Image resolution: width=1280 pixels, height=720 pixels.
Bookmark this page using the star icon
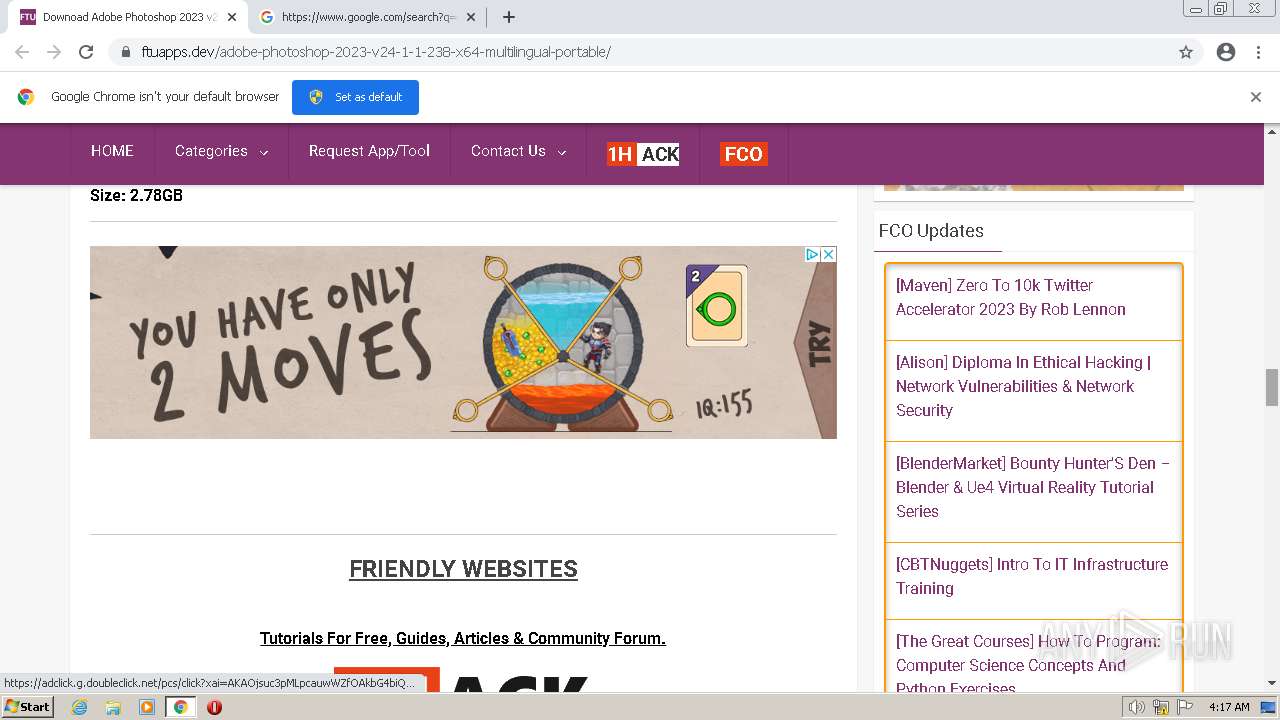(x=1186, y=52)
